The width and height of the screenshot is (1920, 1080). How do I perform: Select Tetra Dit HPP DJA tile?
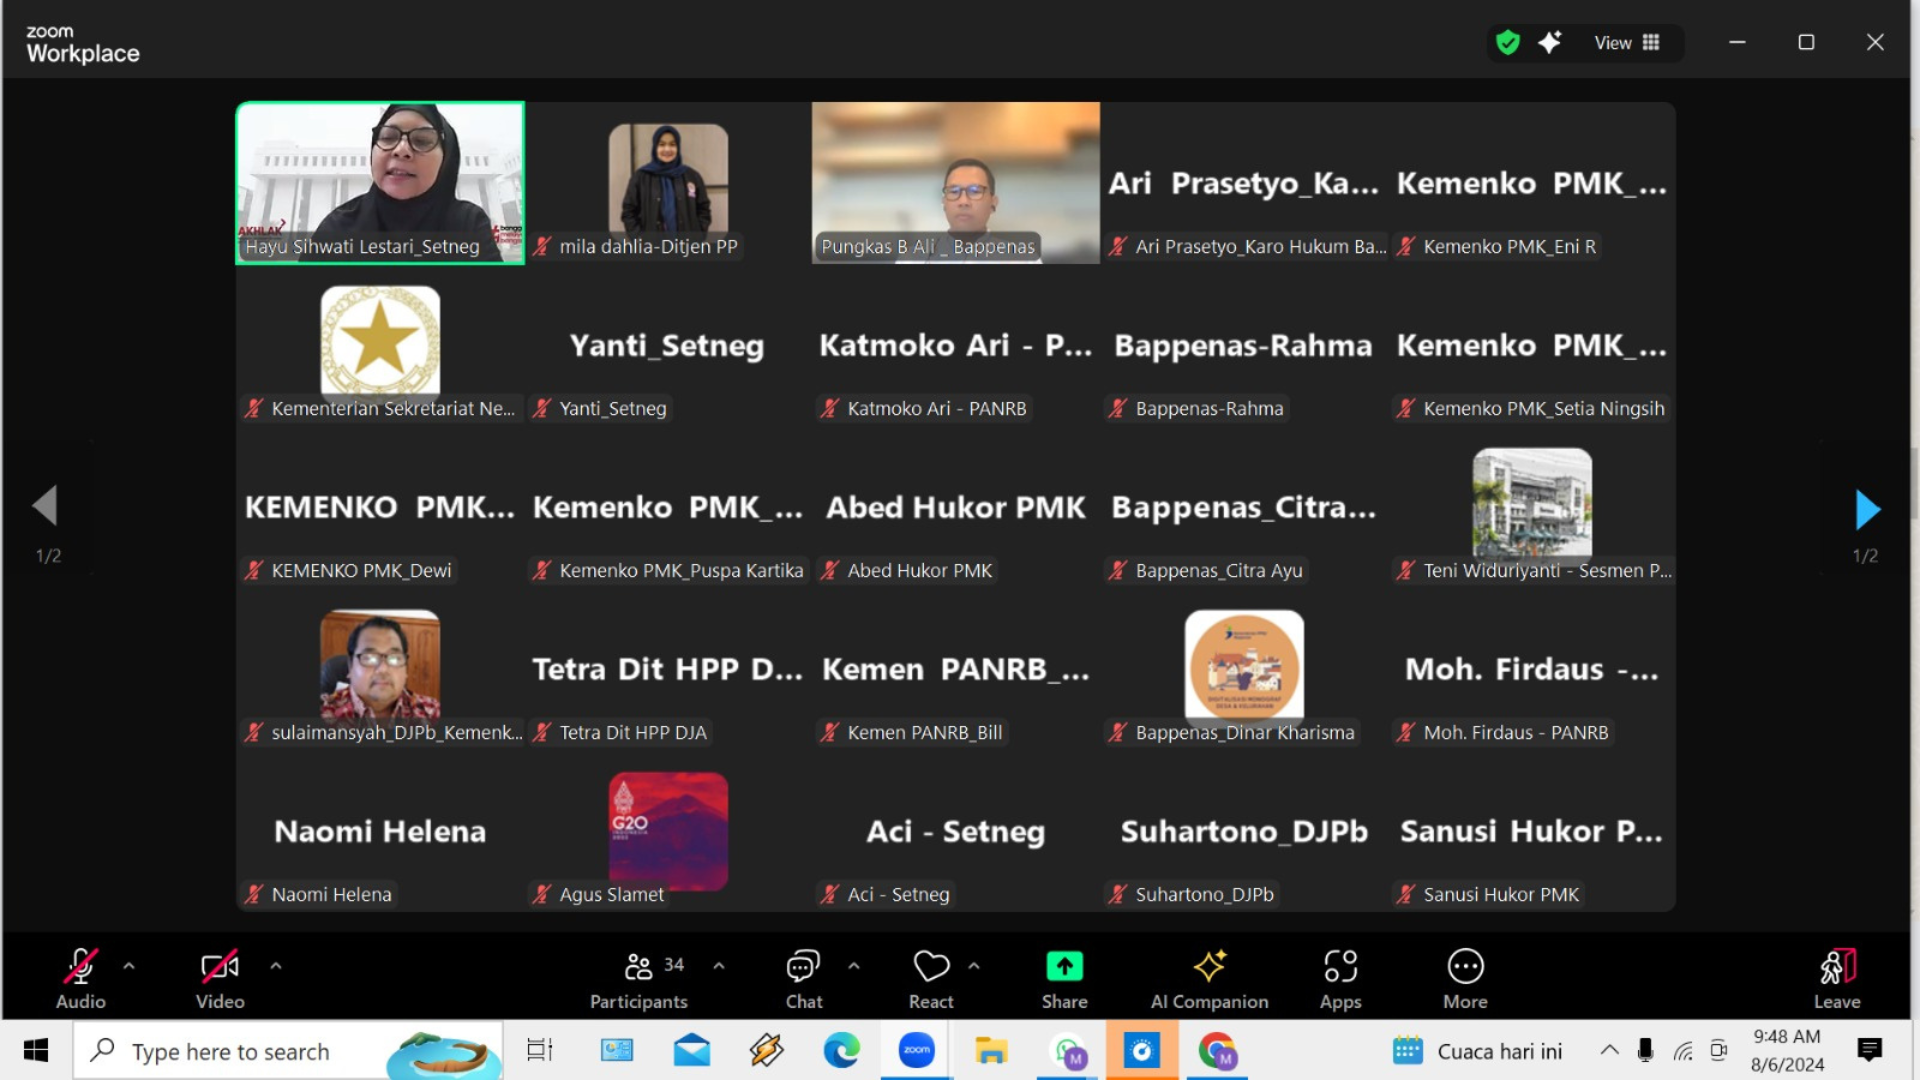tap(668, 669)
